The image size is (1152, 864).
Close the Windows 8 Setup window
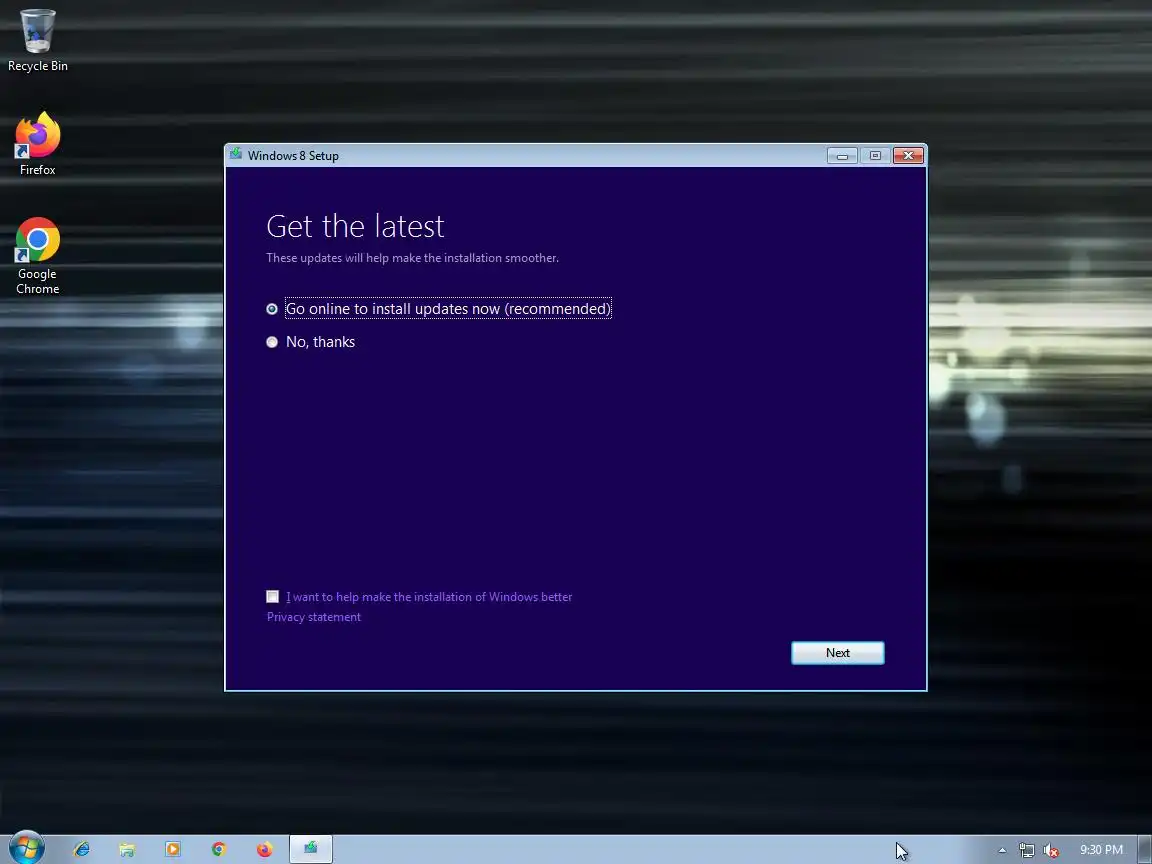pos(908,156)
